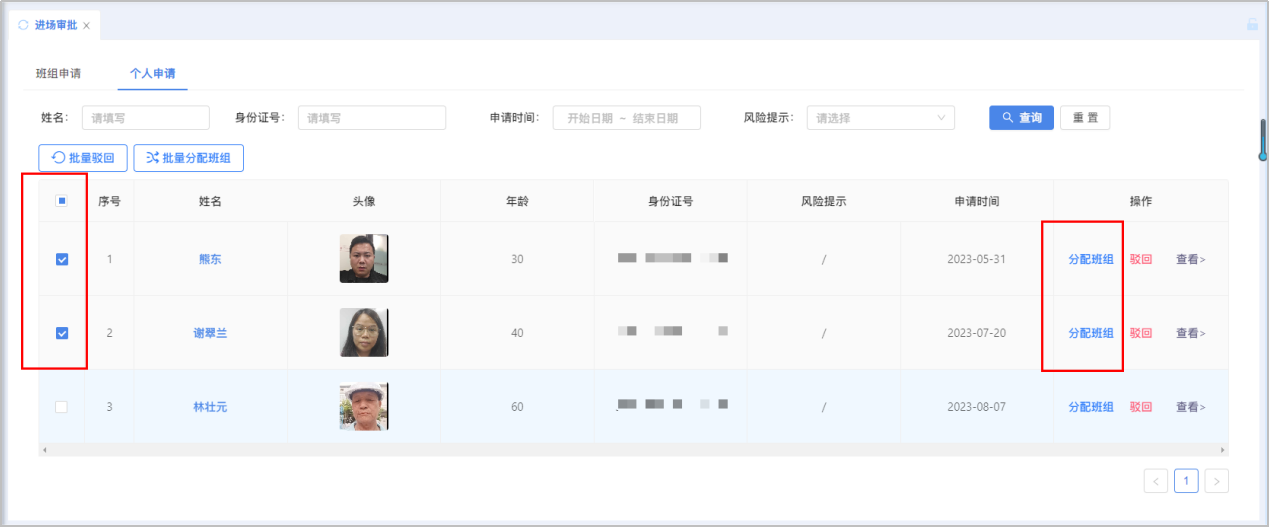Click the refresh icon on 进场审批 tab
Image resolution: width=1271 pixels, height=529 pixels.
pyautogui.click(x=24, y=25)
